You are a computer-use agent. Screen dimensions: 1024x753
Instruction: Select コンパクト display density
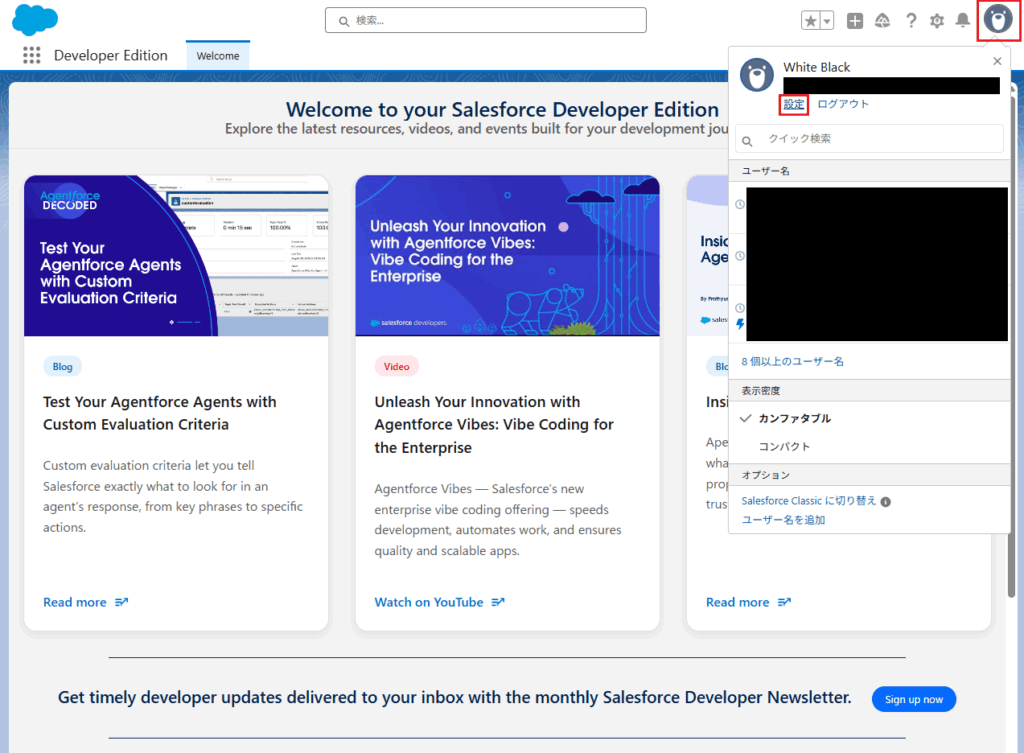click(784, 446)
